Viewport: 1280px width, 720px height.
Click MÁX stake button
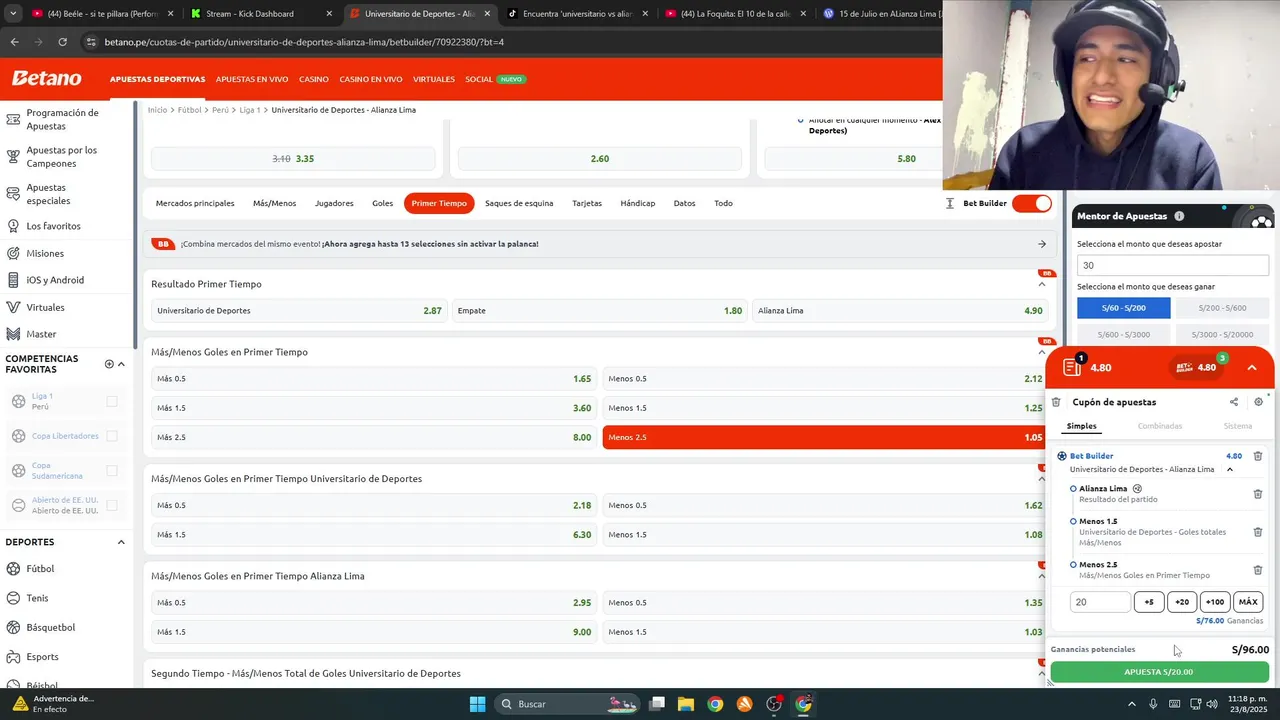1248,602
